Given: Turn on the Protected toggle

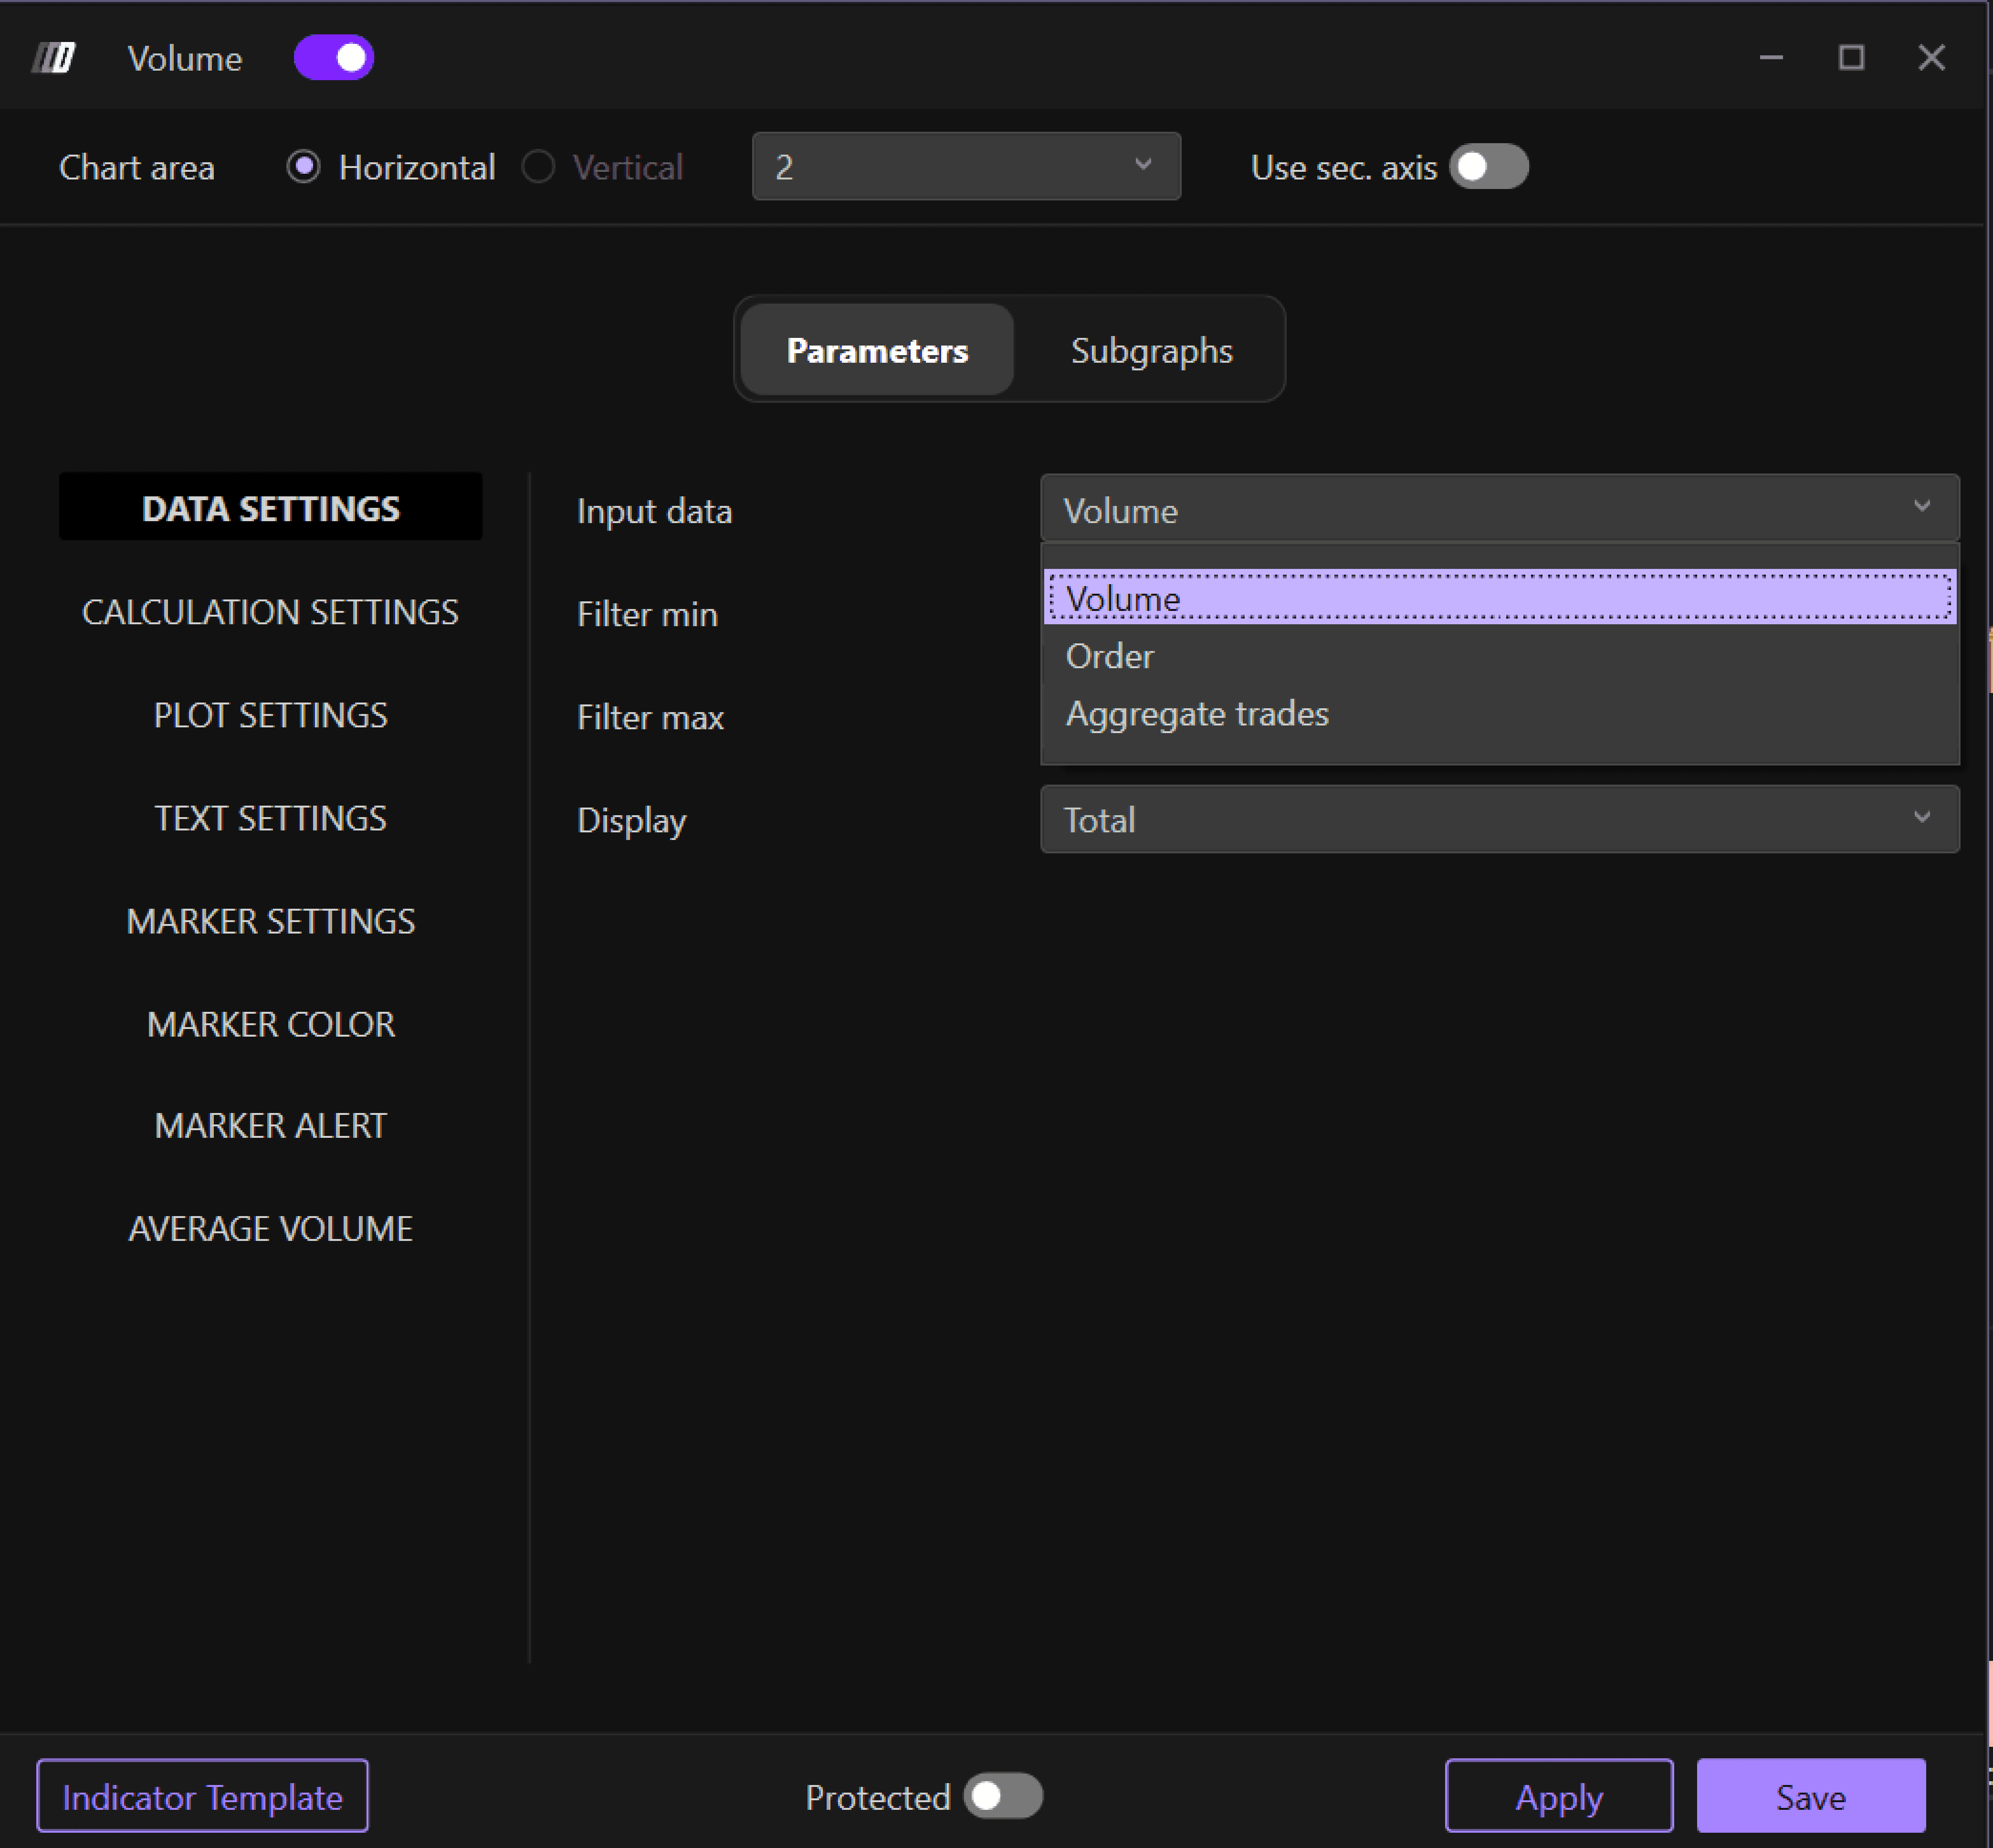Looking at the screenshot, I should point(1003,1796).
